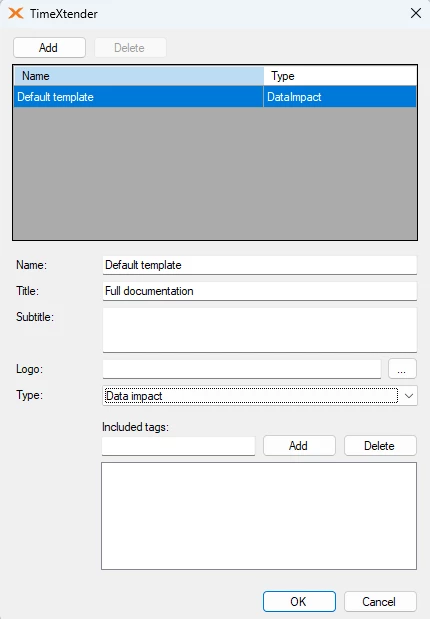The height and width of the screenshot is (619, 430).
Task: Sort templates by the Type column header
Action: [x=340, y=76]
